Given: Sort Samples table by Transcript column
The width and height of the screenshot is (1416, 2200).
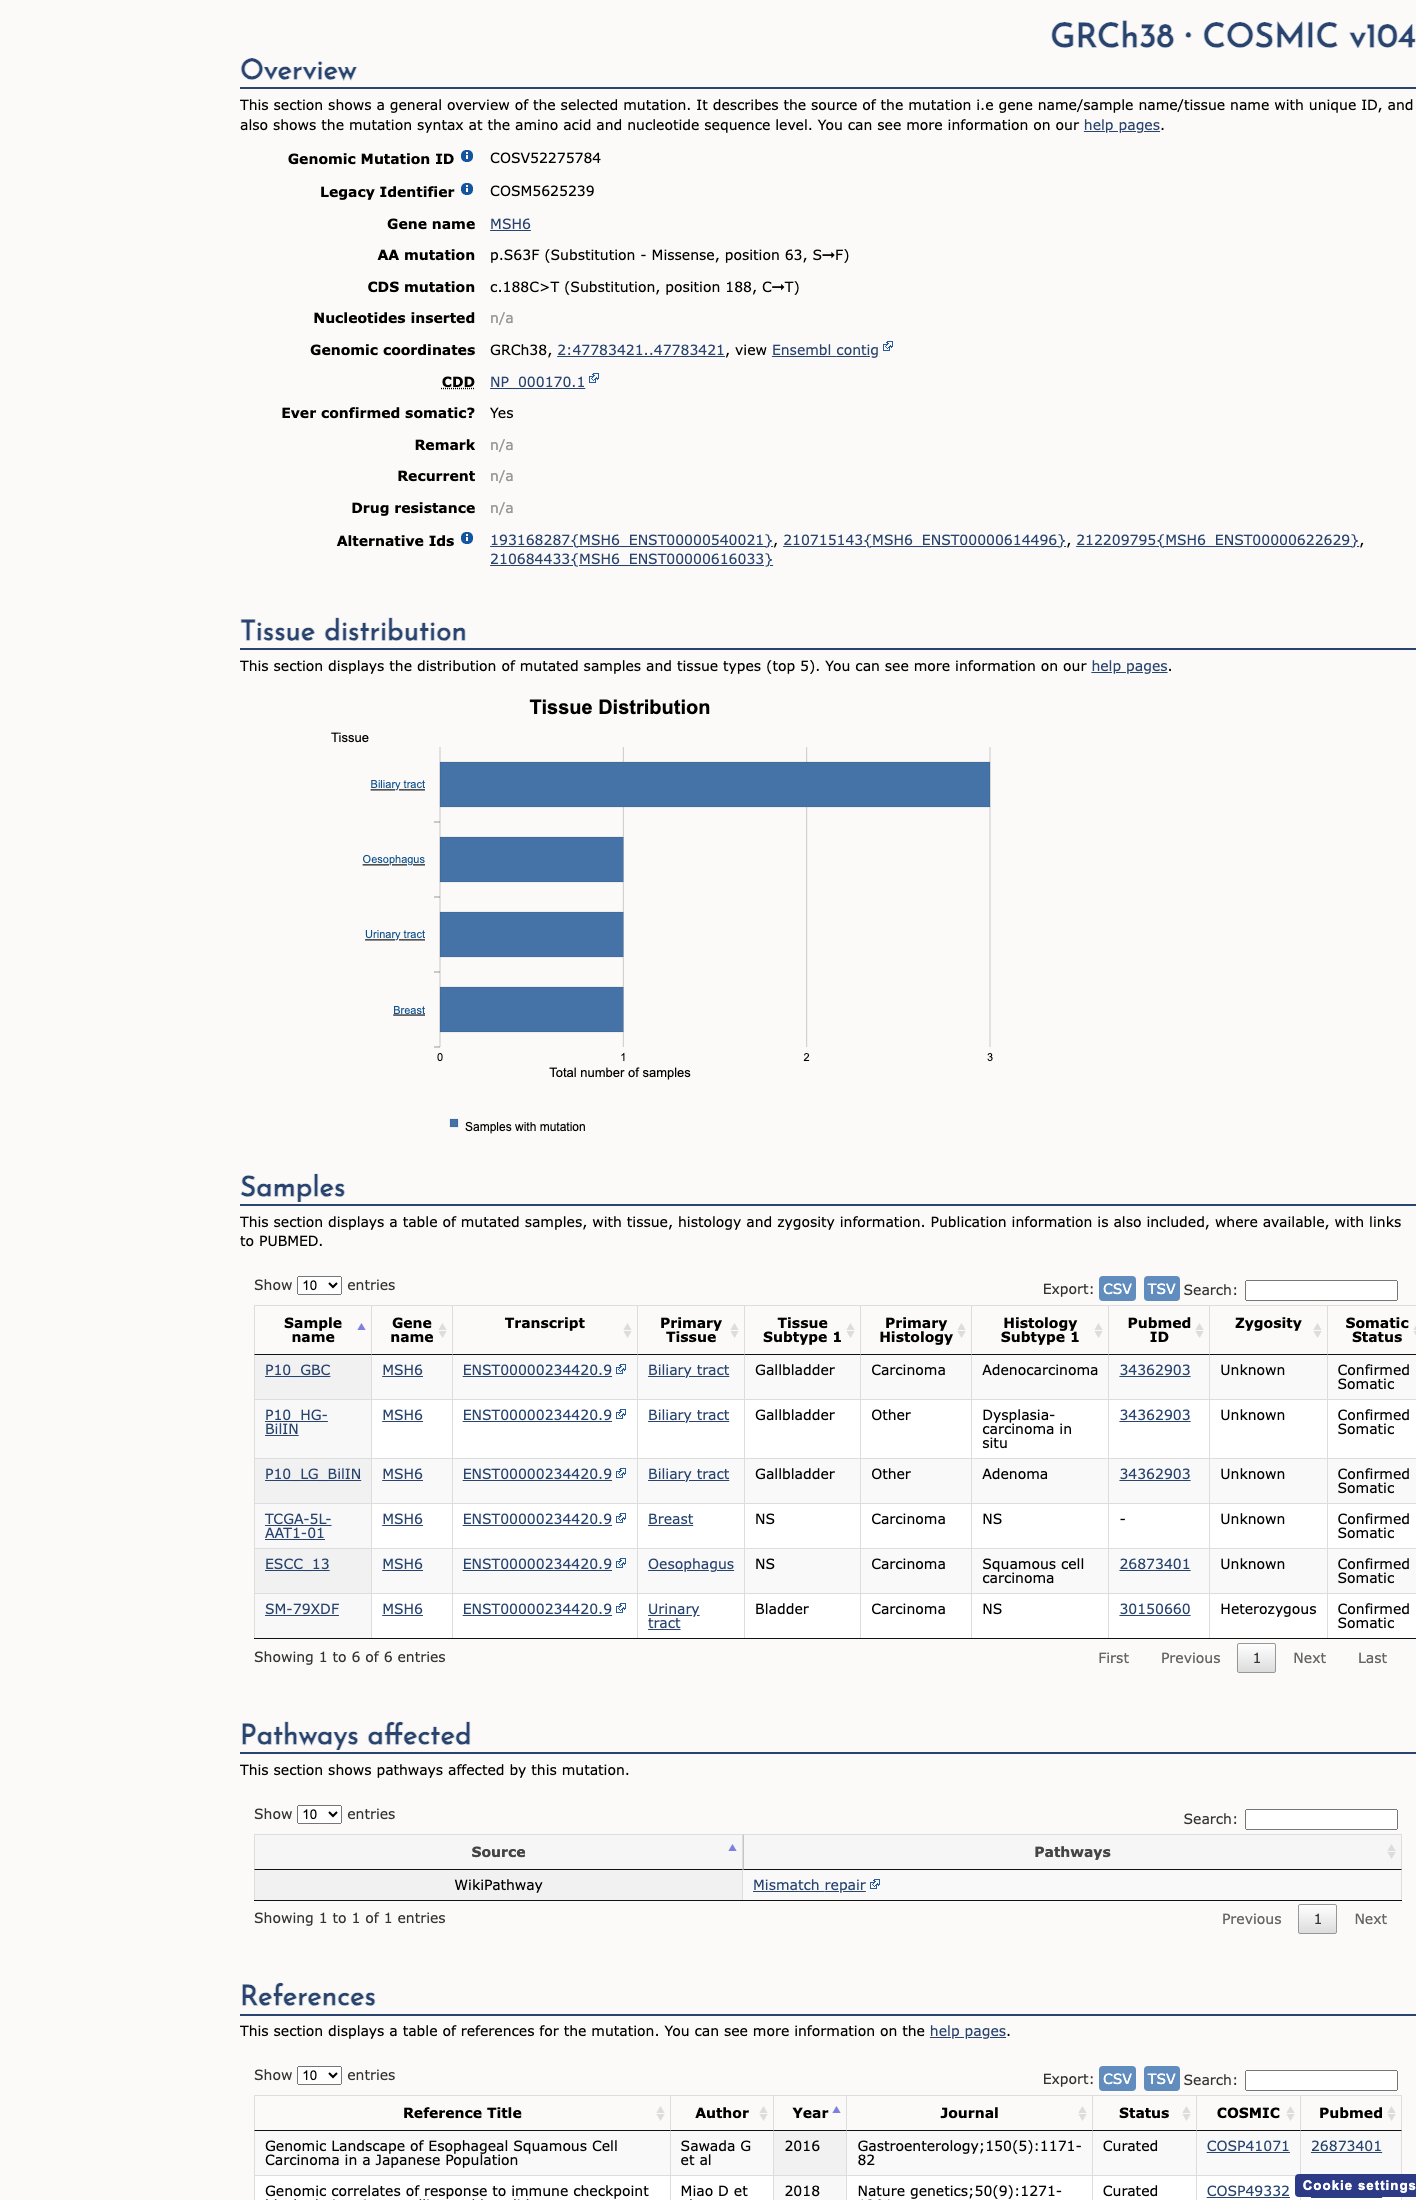Looking at the screenshot, I should point(545,1330).
